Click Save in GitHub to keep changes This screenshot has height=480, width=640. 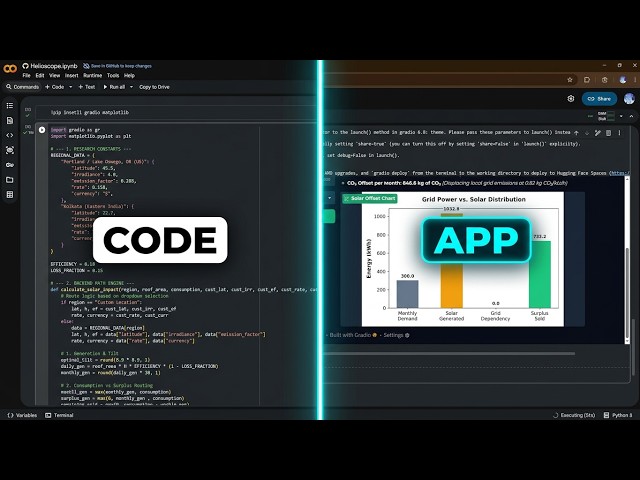(118, 66)
